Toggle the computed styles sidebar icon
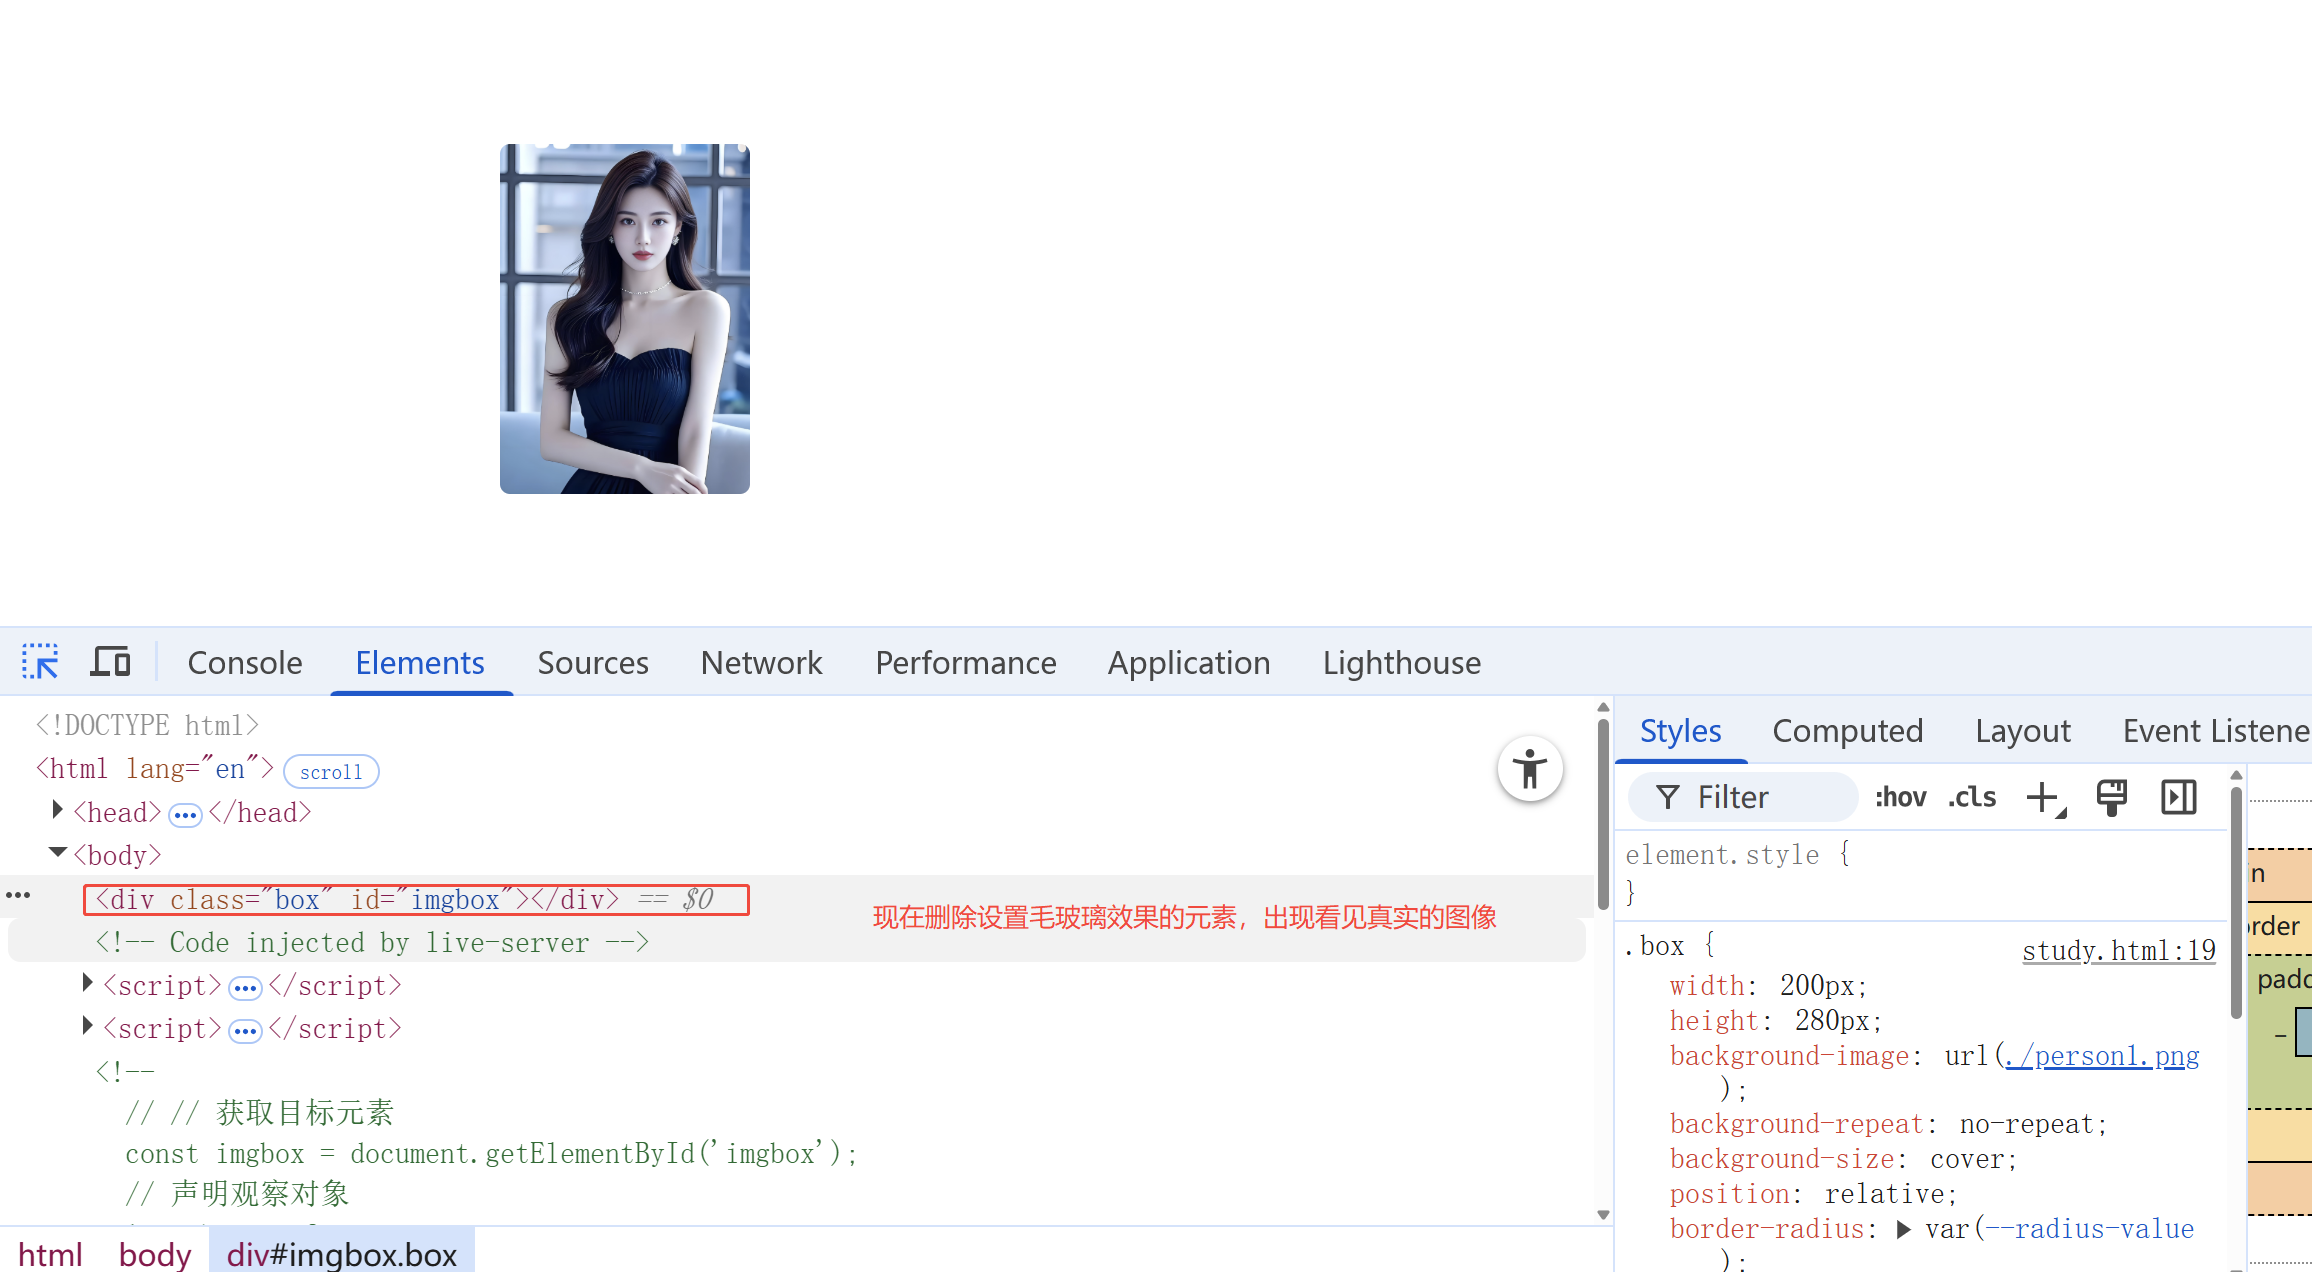The width and height of the screenshot is (2312, 1272). tap(2178, 797)
